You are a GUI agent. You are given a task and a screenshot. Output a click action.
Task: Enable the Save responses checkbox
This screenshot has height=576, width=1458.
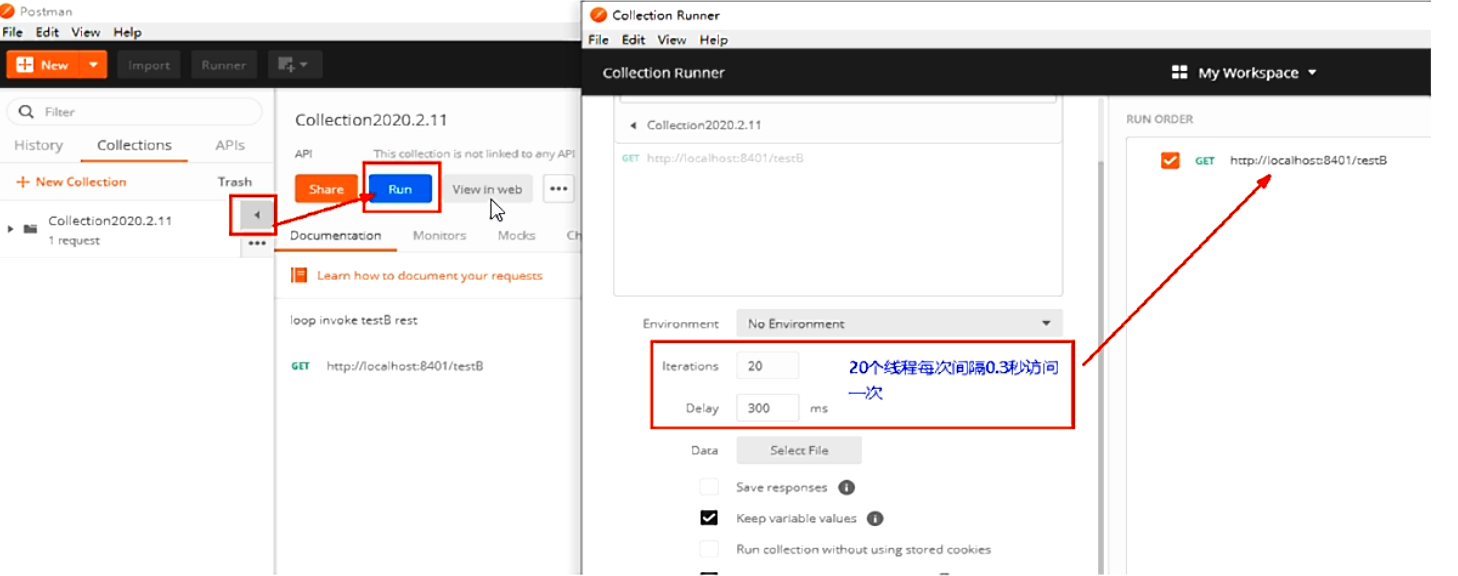point(709,487)
